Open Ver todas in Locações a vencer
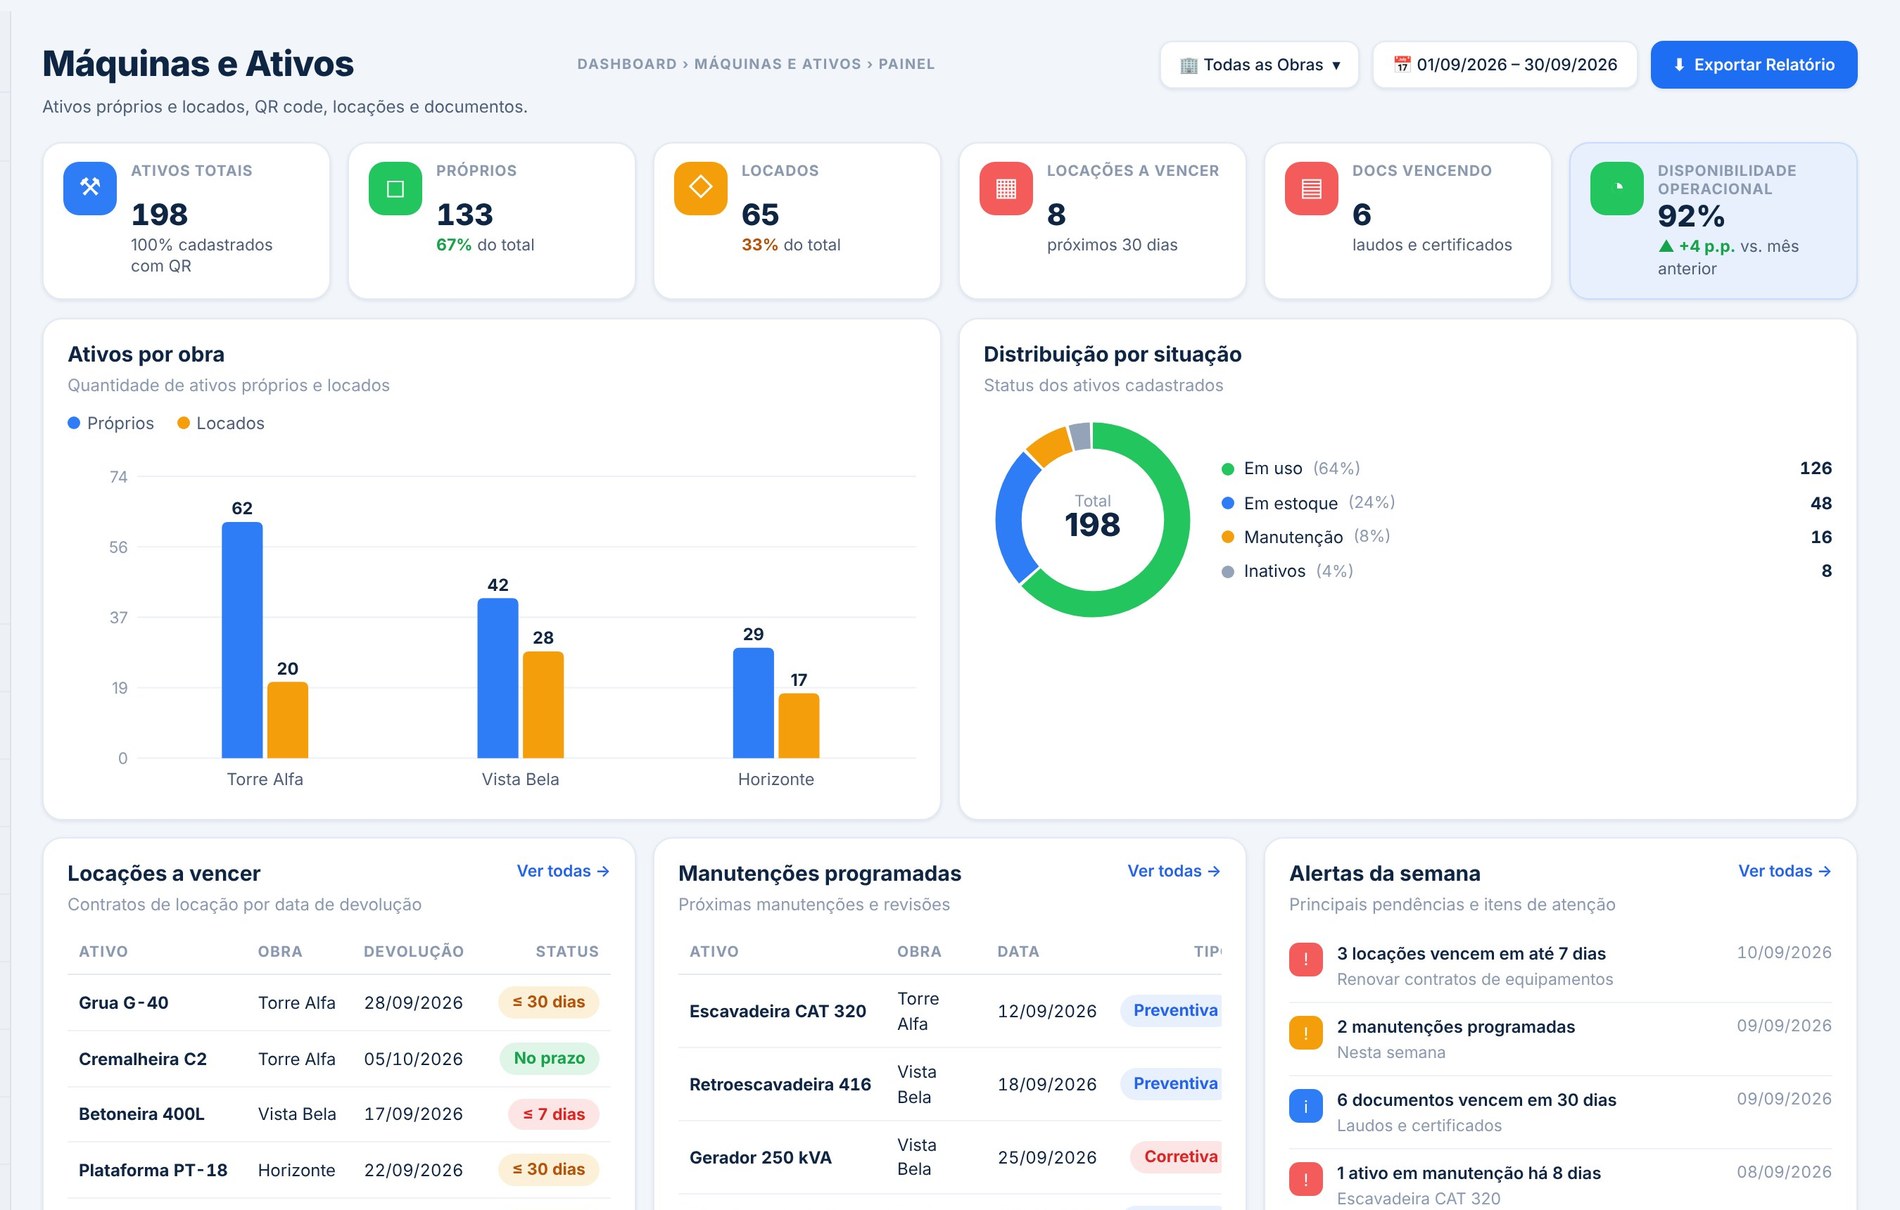The image size is (1900, 1210). click(563, 871)
